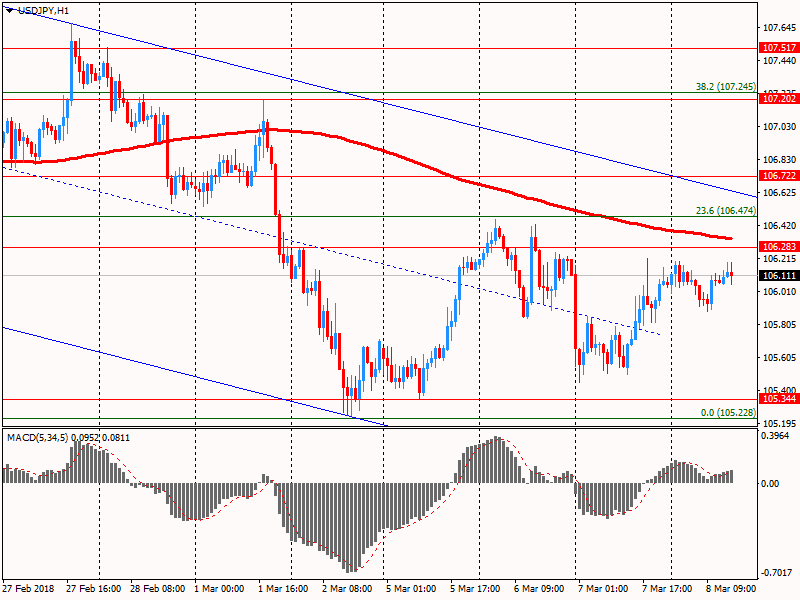Viewport: 800px width, 600px height.
Task: Click the 28 Feb 08:00 time label
Action: click(x=158, y=588)
